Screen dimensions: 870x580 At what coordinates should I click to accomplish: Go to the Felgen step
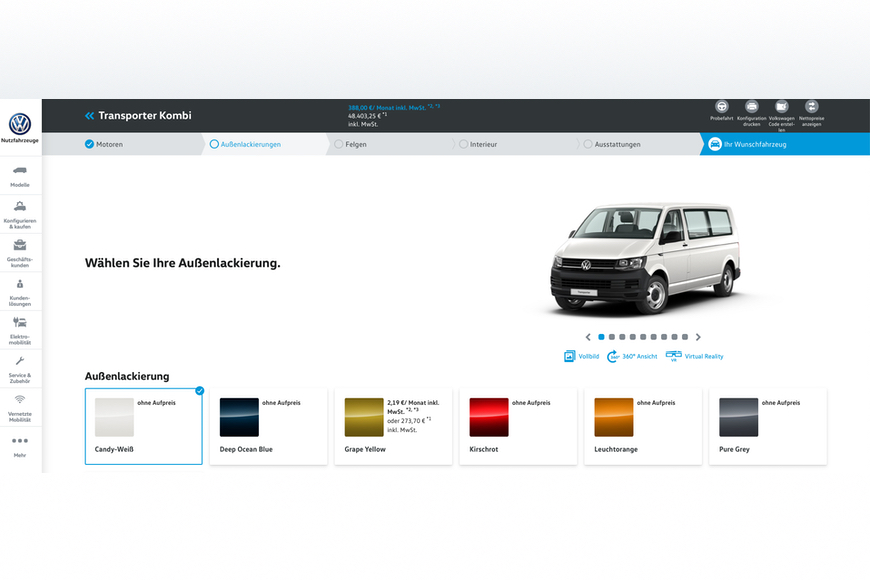click(350, 144)
